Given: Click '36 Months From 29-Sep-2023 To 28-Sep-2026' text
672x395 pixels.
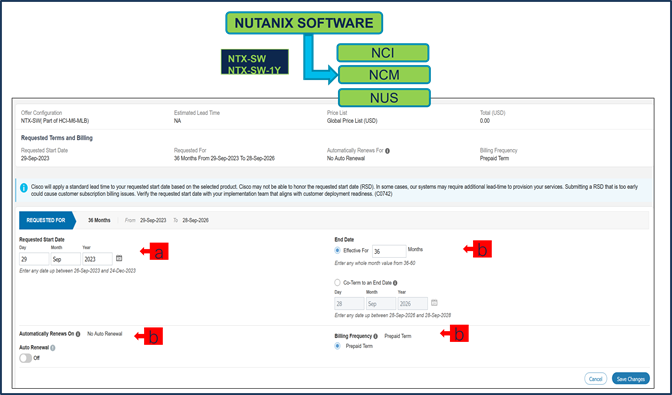Looking at the screenshot, I should coord(224,159).
